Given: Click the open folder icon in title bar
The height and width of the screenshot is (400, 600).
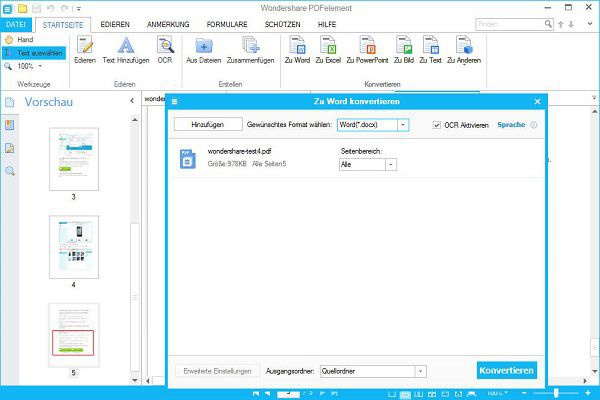Looking at the screenshot, I should (x=23, y=8).
